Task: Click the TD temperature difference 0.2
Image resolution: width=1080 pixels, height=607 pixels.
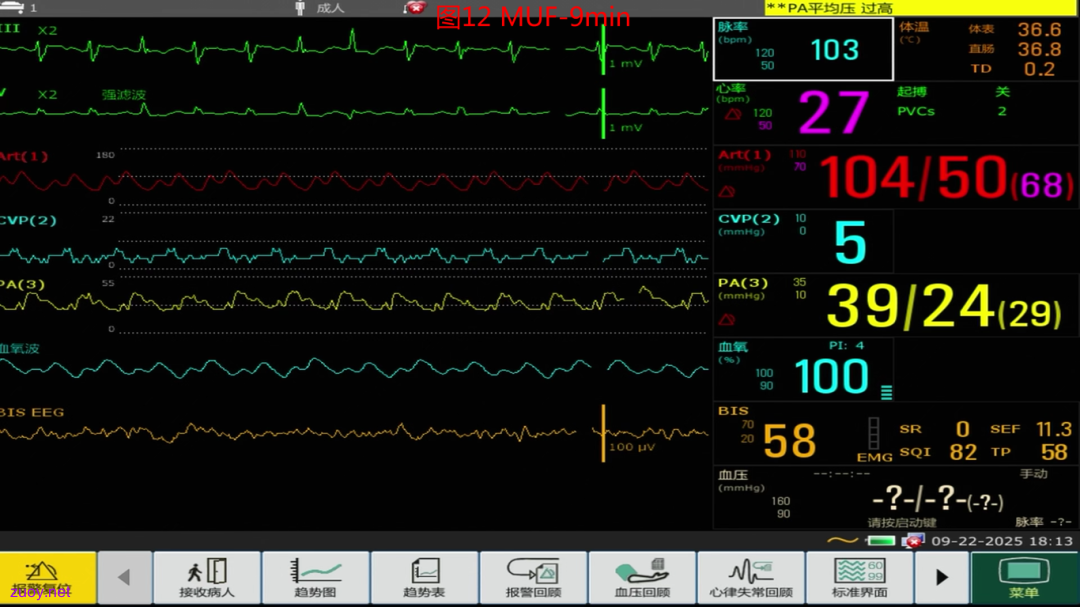Action: tap(1039, 69)
